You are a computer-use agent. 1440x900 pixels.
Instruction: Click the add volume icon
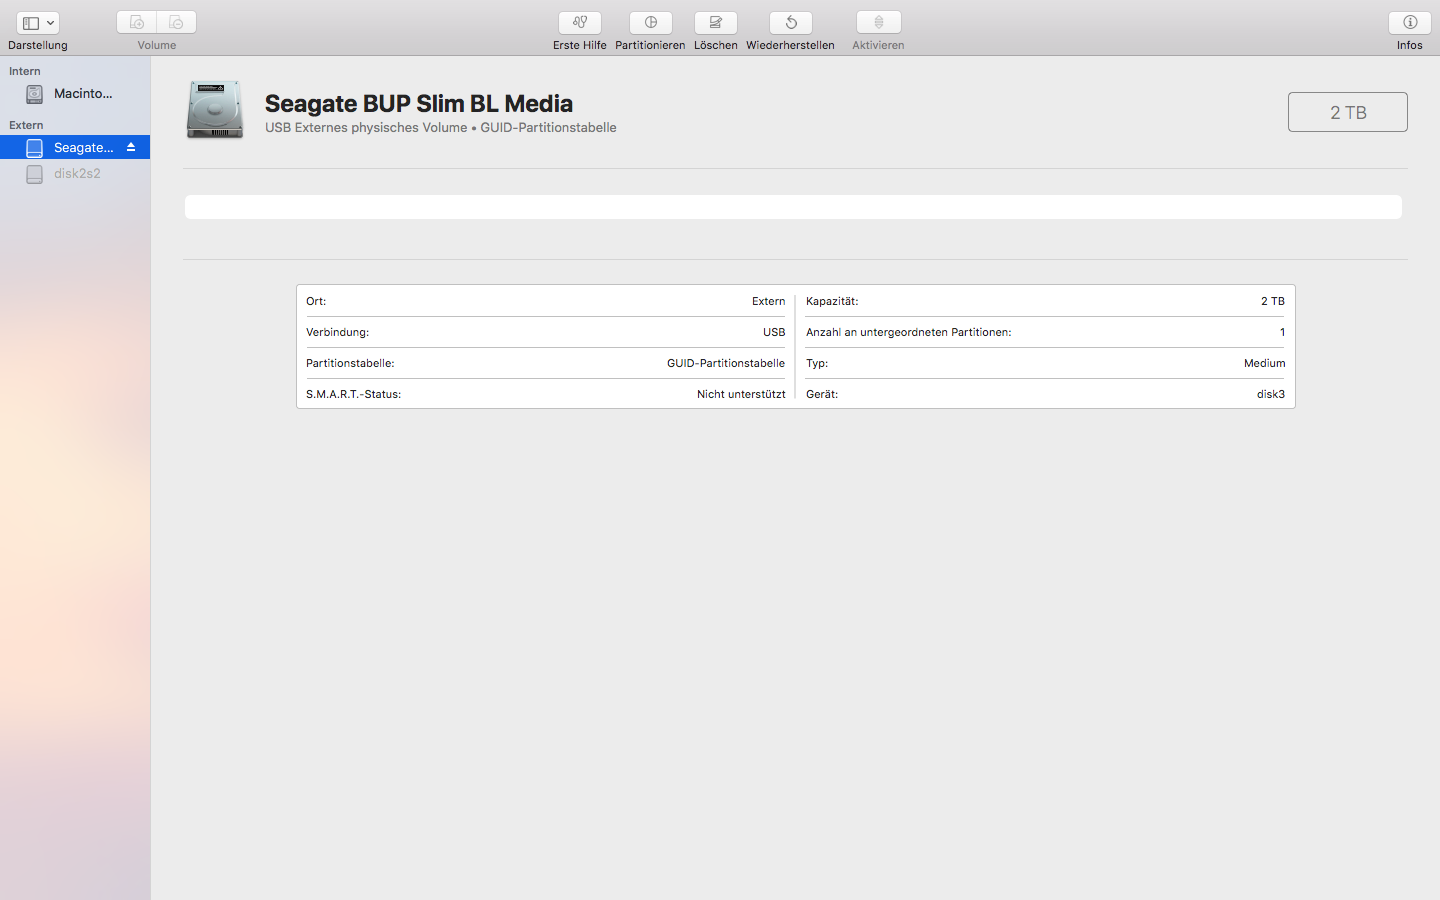[137, 22]
